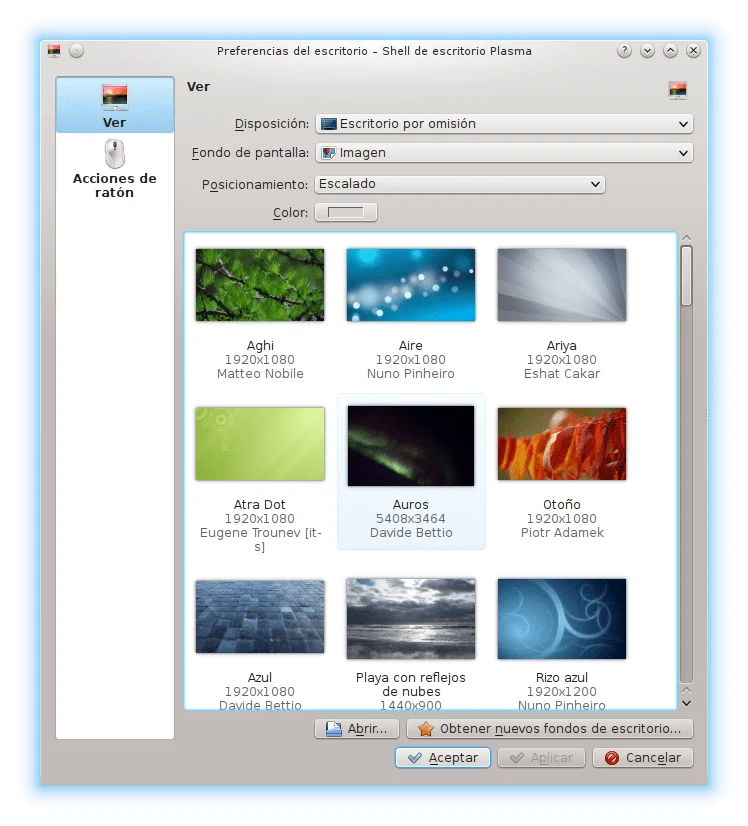Image resolution: width=748 pixels, height=826 pixels.
Task: Click the Aplicar button
Action: pos(541,758)
